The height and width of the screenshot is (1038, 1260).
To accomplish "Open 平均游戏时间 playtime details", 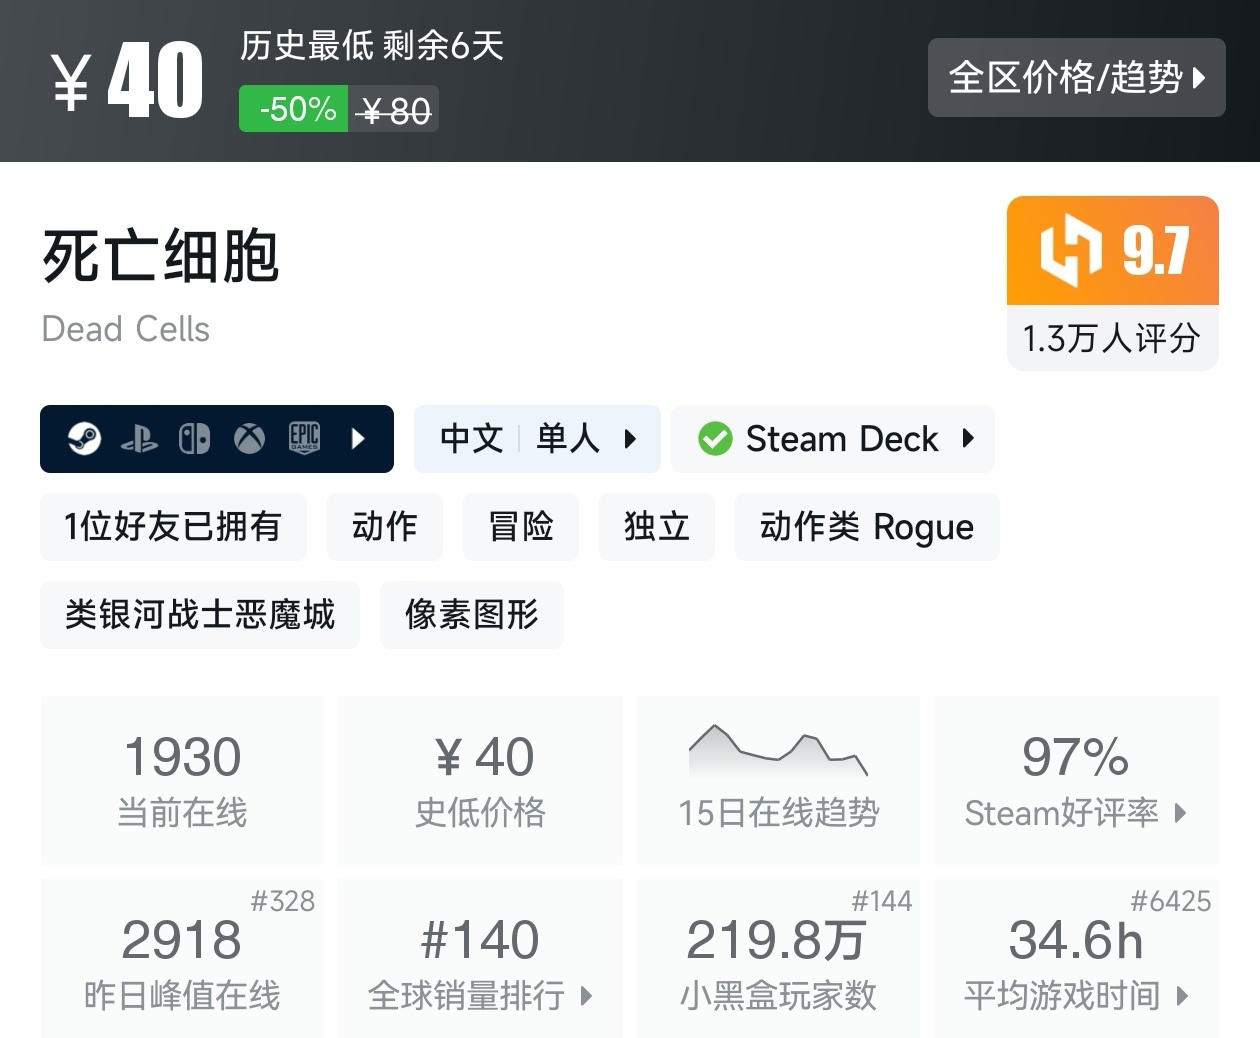I will tap(1076, 995).
